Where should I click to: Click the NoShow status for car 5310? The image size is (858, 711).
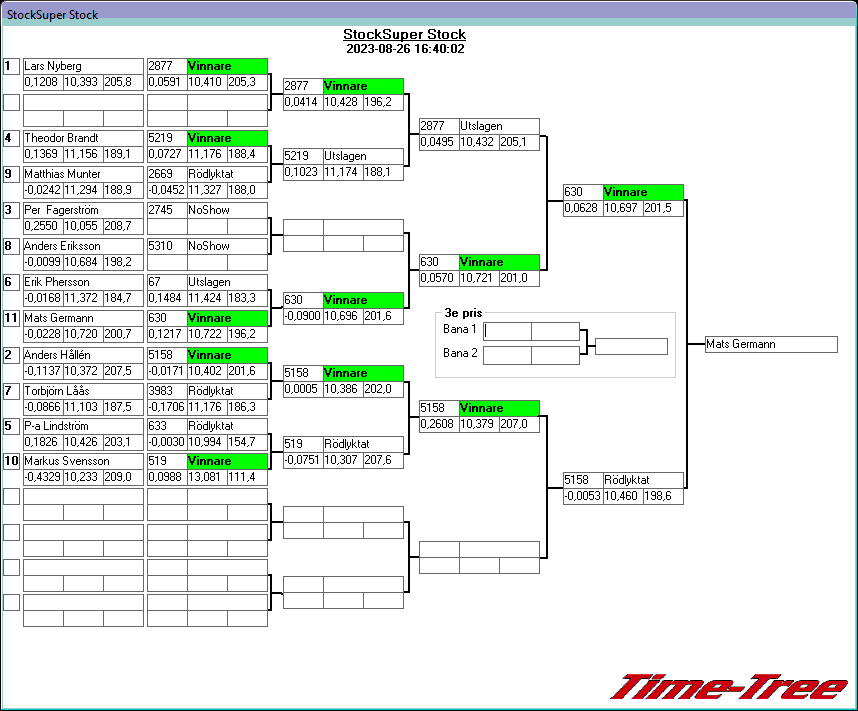pos(227,246)
